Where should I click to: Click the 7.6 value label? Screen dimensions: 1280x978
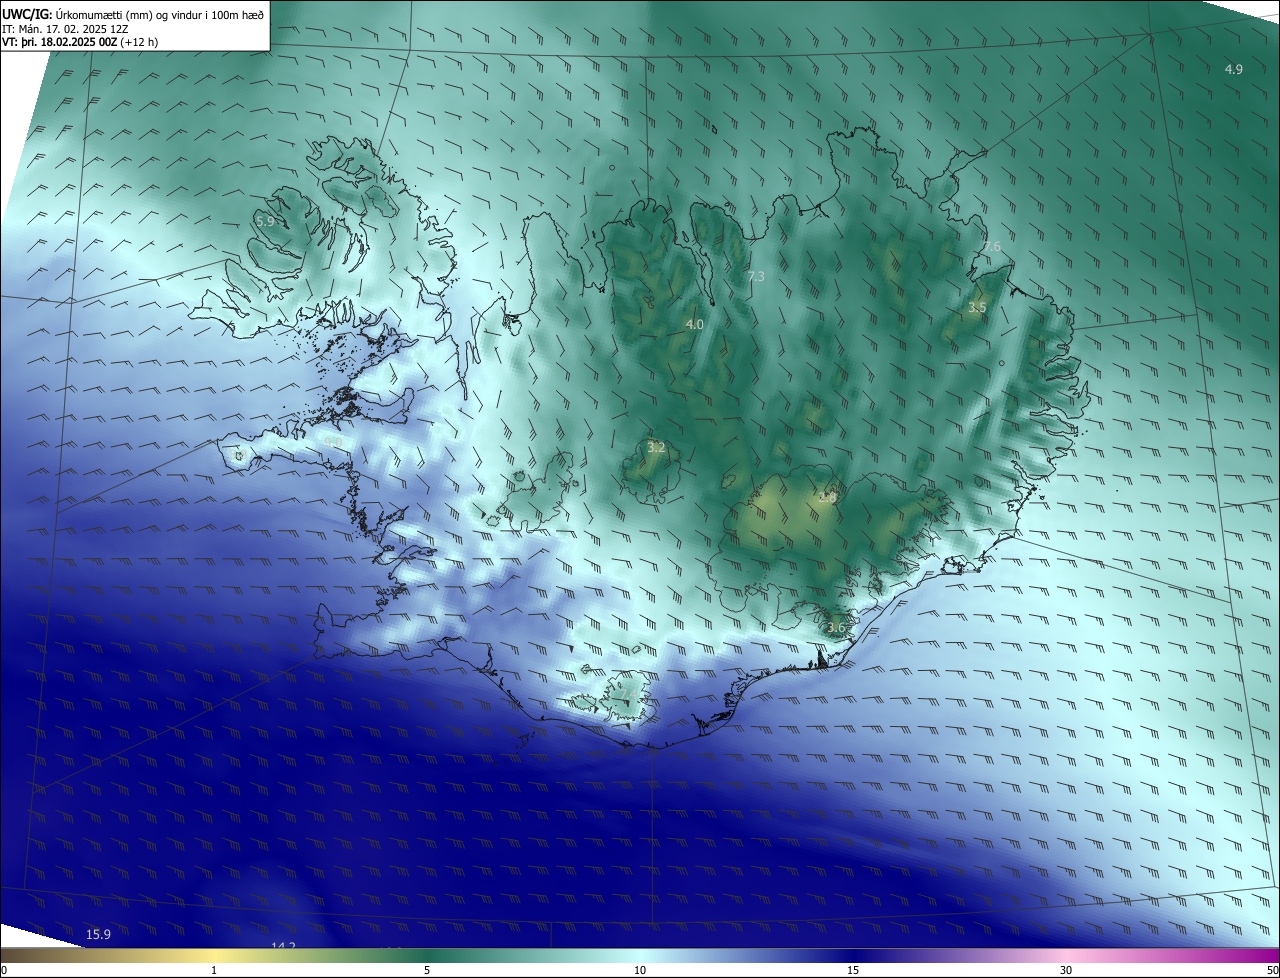pos(991,247)
